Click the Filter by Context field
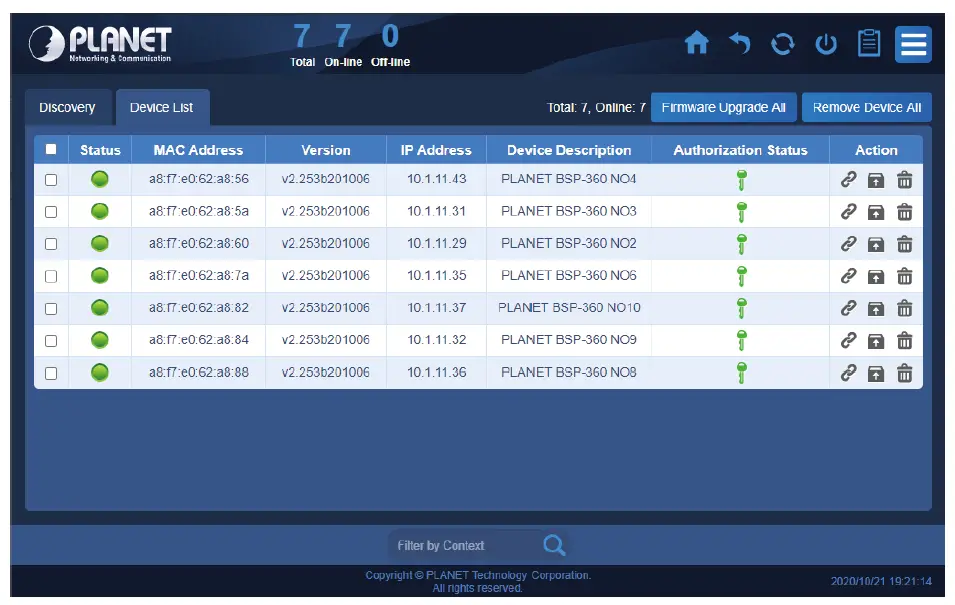Image resolution: width=955 pixels, height=605 pixels. 464,545
